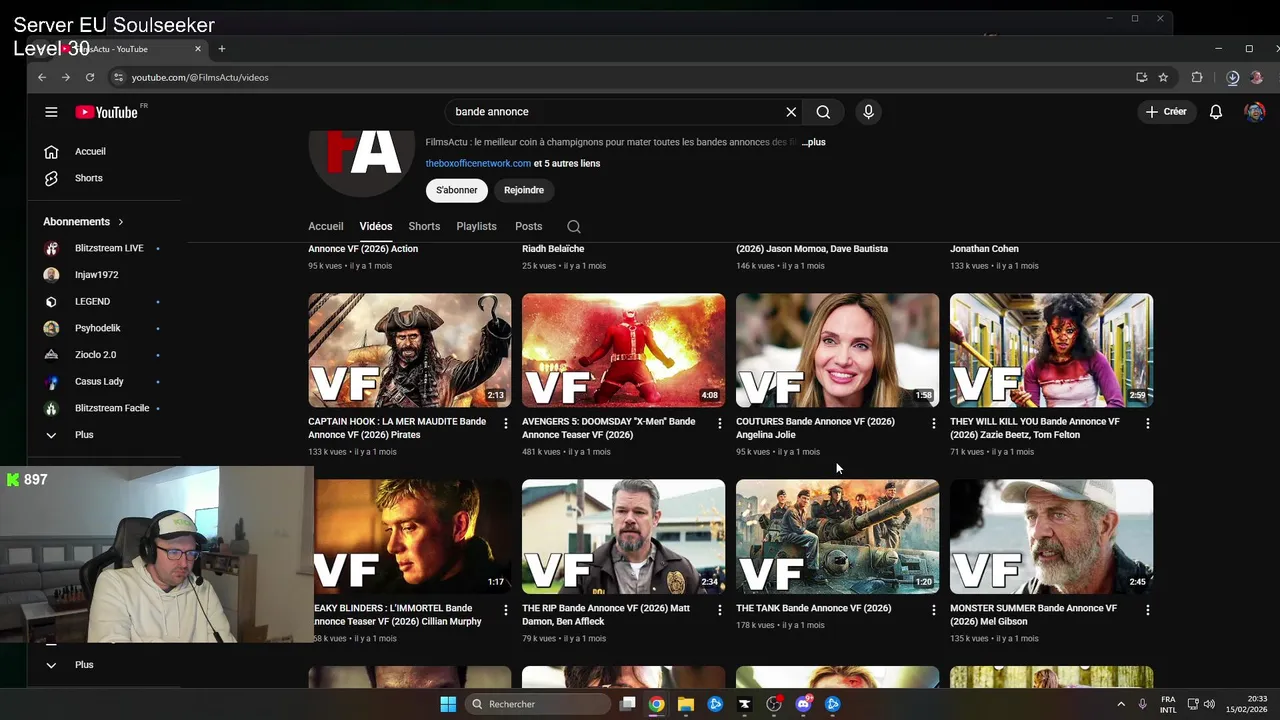Click the Rejoindre button
Viewport: 1280px width, 720px height.
pyautogui.click(x=524, y=190)
